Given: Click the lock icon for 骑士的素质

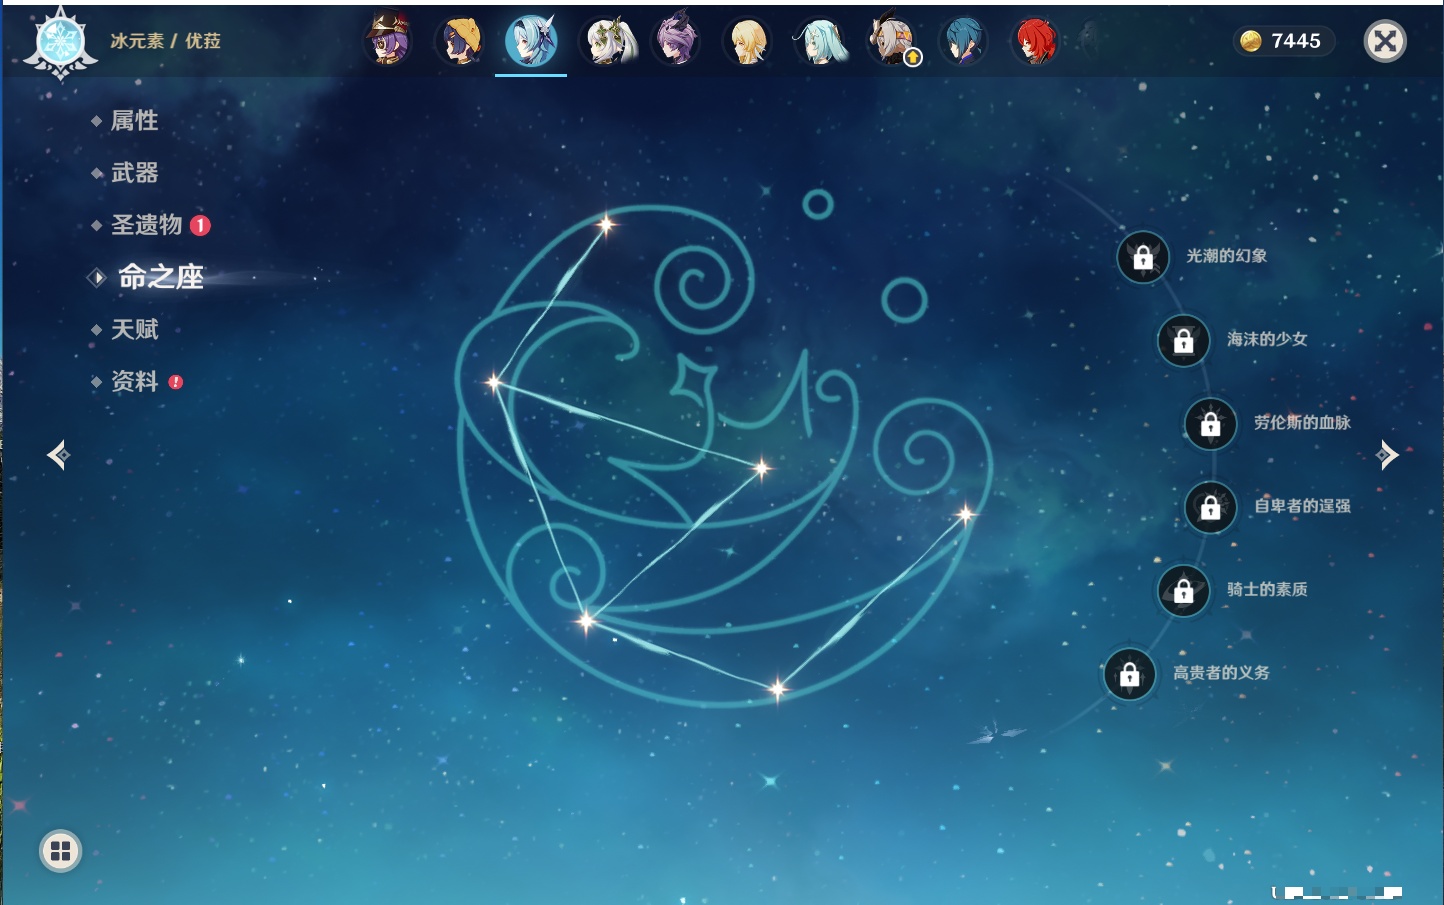Looking at the screenshot, I should point(1184,590).
